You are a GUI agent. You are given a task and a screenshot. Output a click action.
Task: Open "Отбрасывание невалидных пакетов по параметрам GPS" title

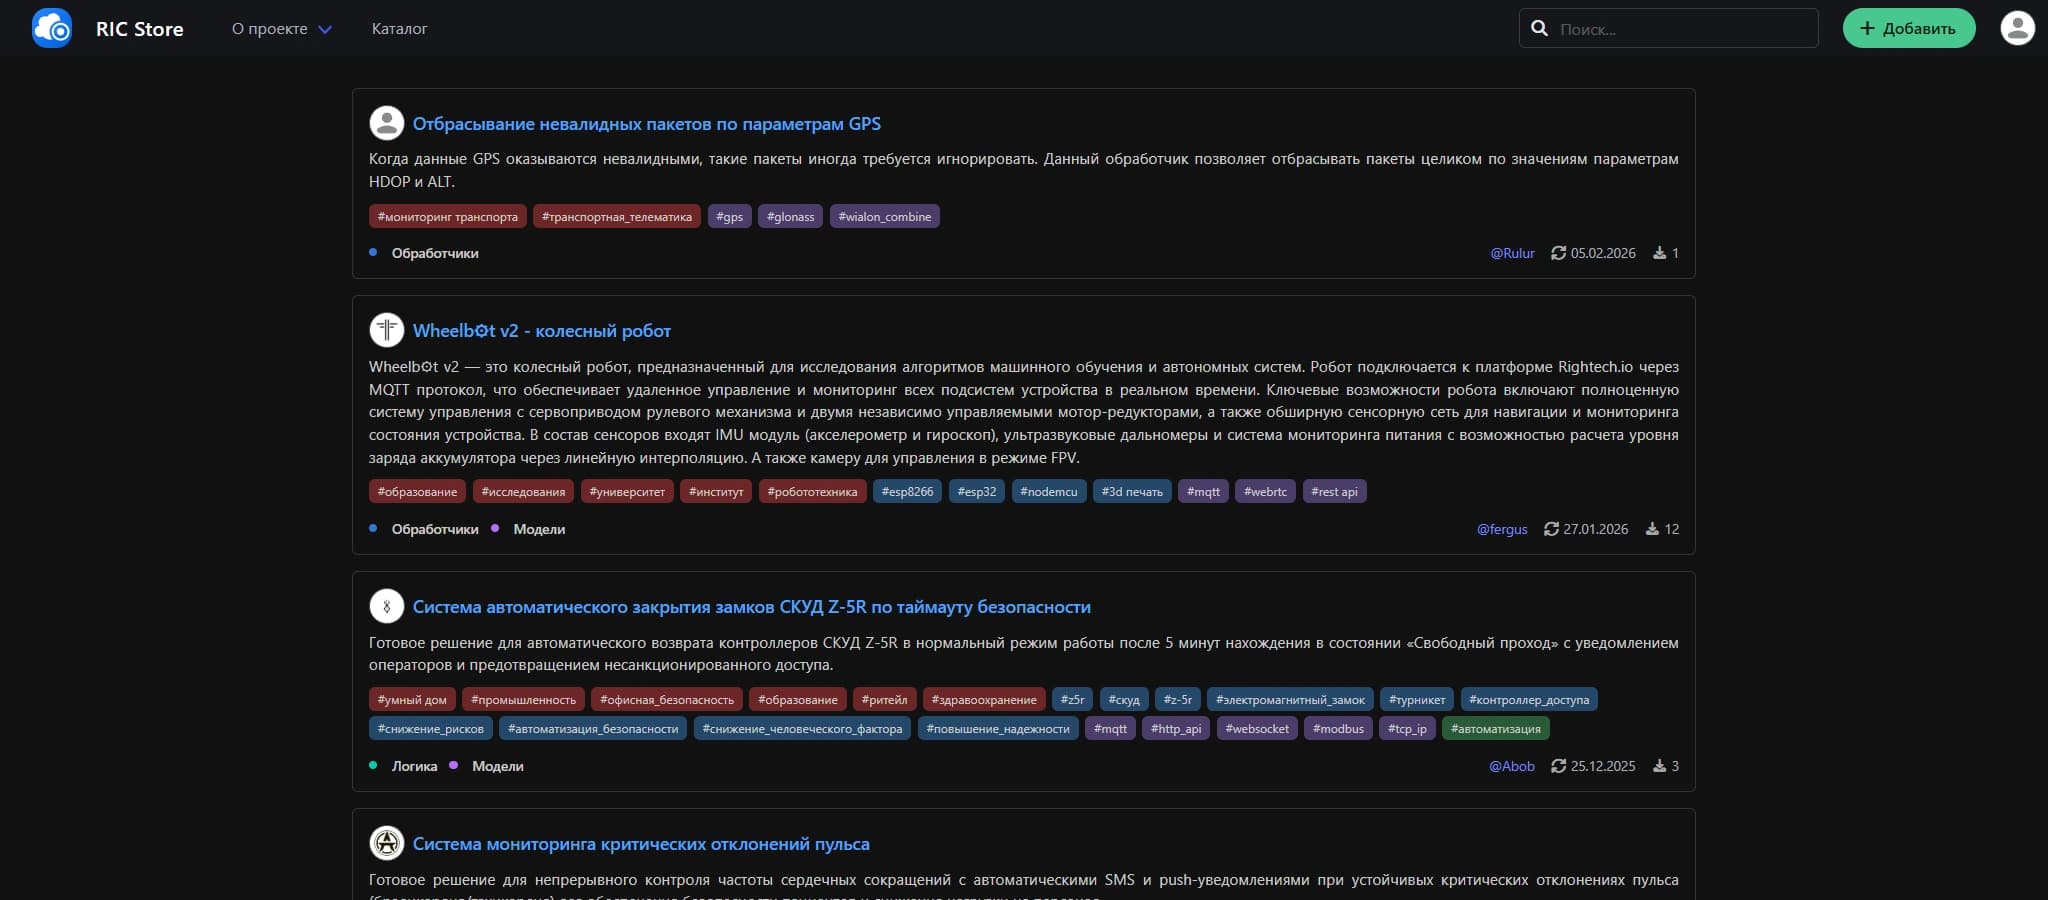(x=646, y=124)
